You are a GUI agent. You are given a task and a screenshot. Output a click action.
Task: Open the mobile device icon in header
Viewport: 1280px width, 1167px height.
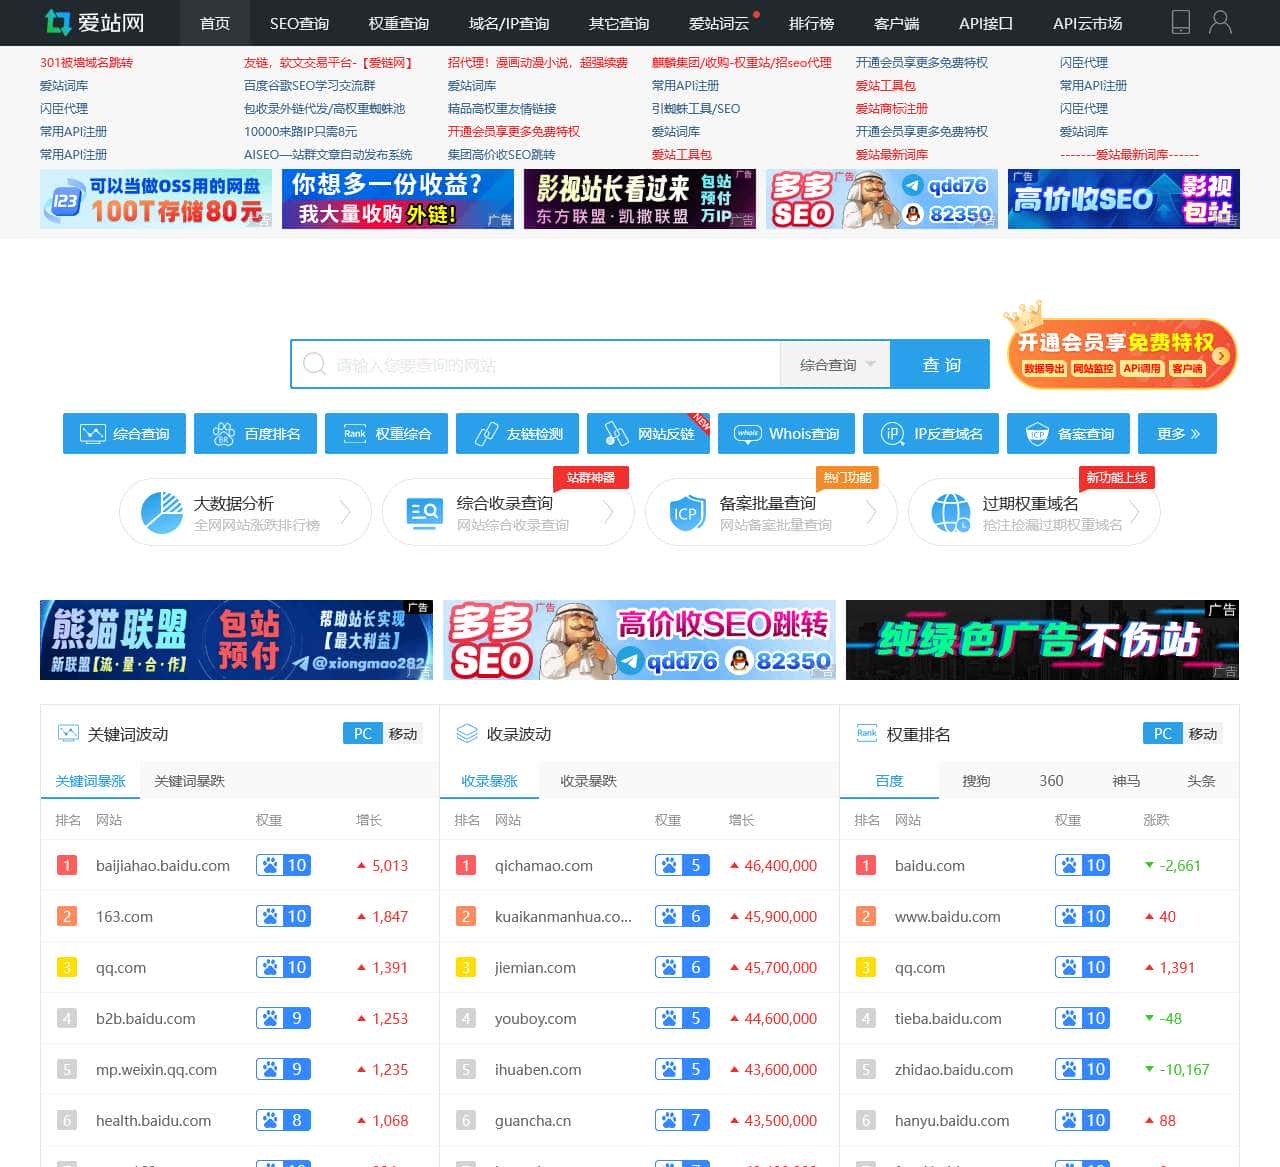[1181, 23]
